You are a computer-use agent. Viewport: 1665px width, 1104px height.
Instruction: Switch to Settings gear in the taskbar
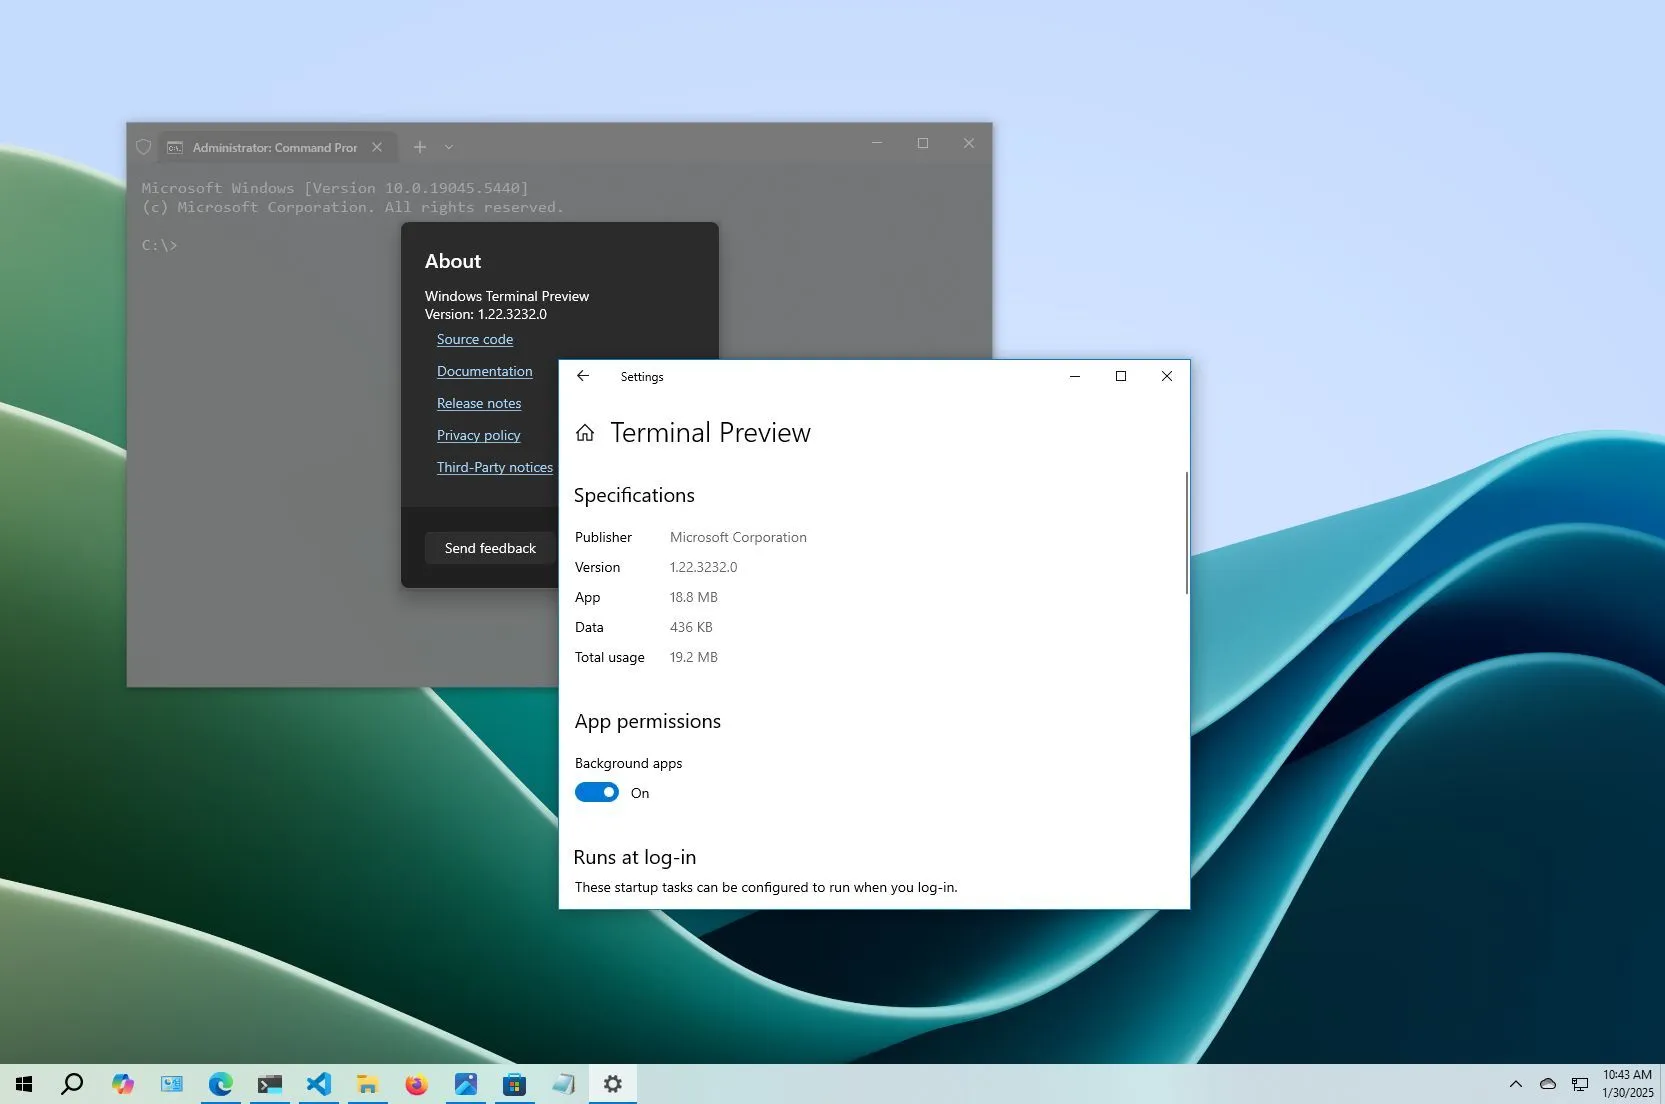tap(613, 1084)
